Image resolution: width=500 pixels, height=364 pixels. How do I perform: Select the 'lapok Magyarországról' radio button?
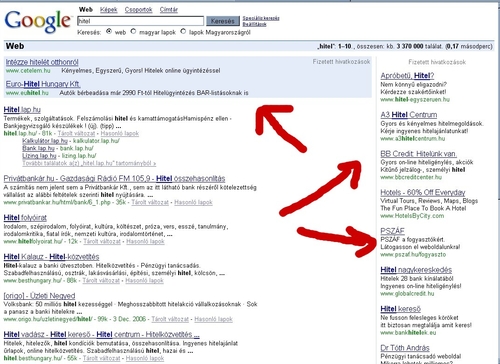click(183, 31)
